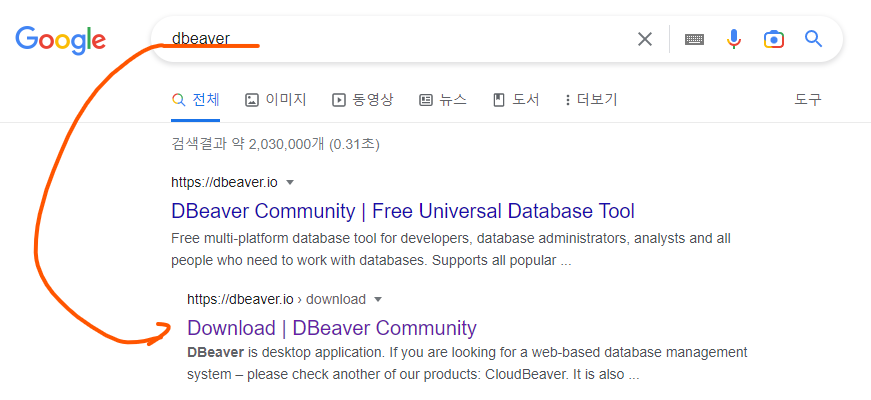871x400 pixels.
Task: Expand the 더보기 menu
Action: 590,100
